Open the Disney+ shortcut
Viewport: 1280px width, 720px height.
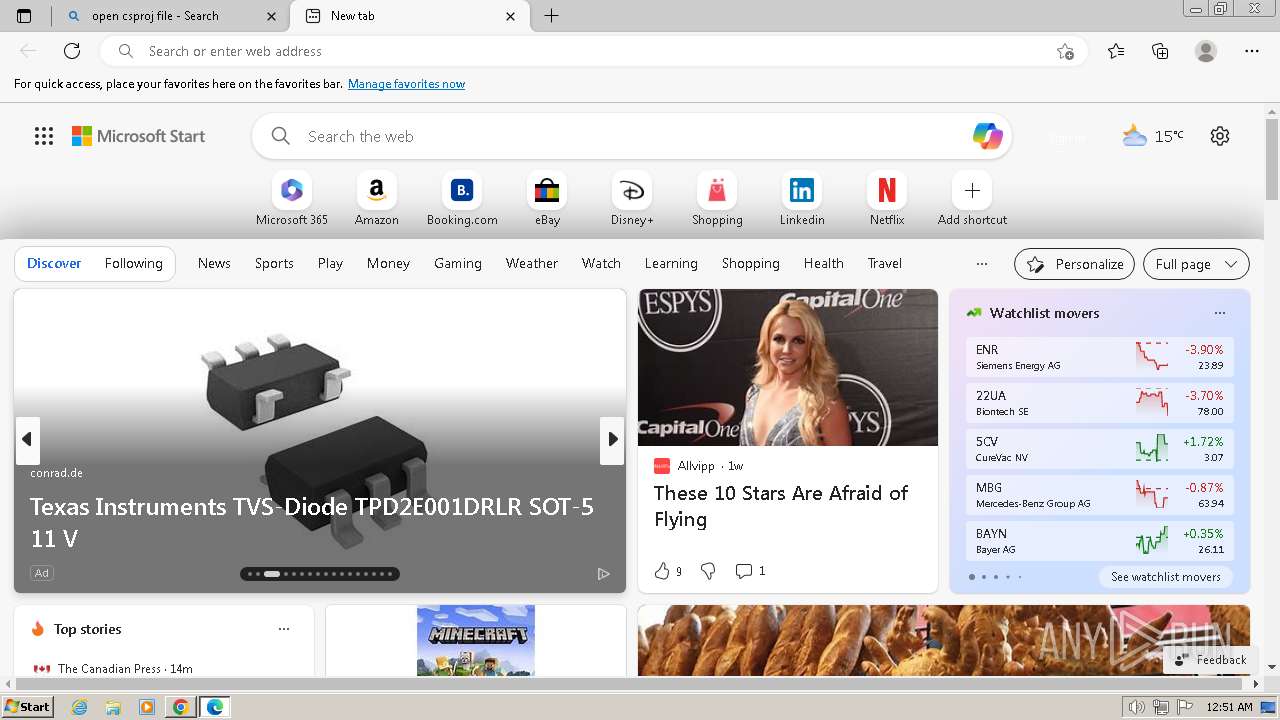tap(632, 199)
